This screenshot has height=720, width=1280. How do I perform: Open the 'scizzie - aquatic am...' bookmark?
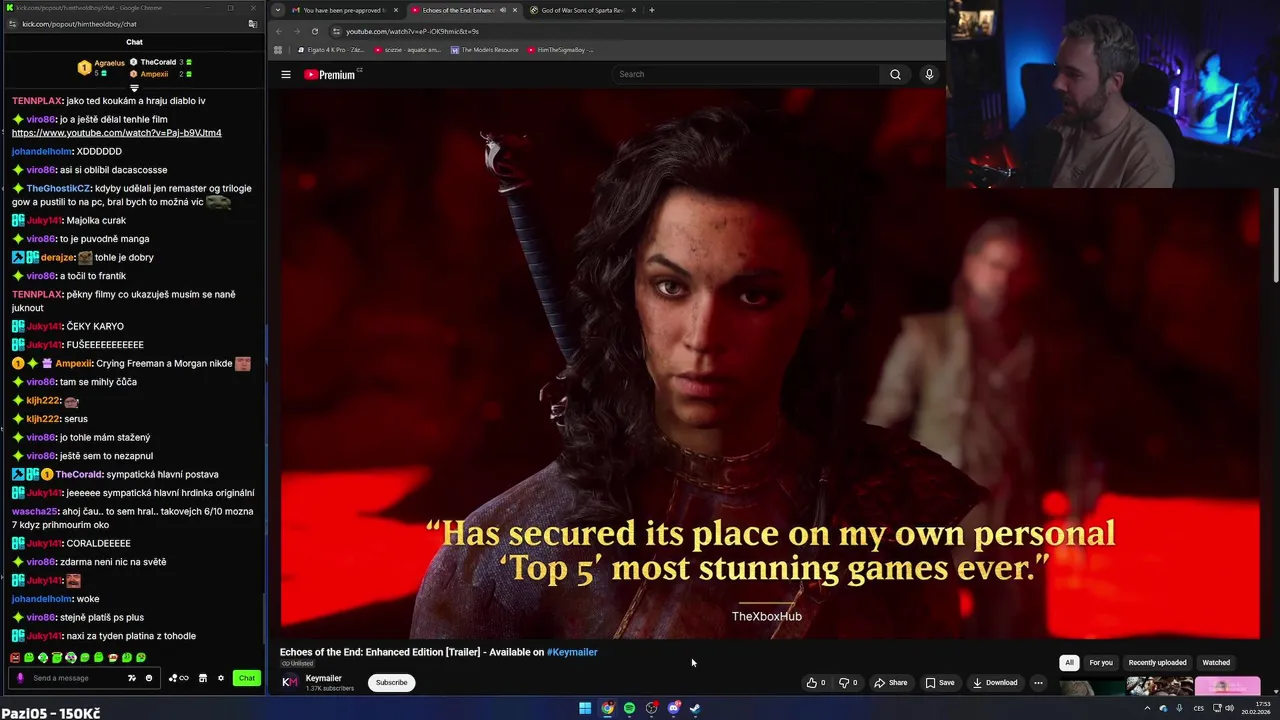tap(408, 49)
